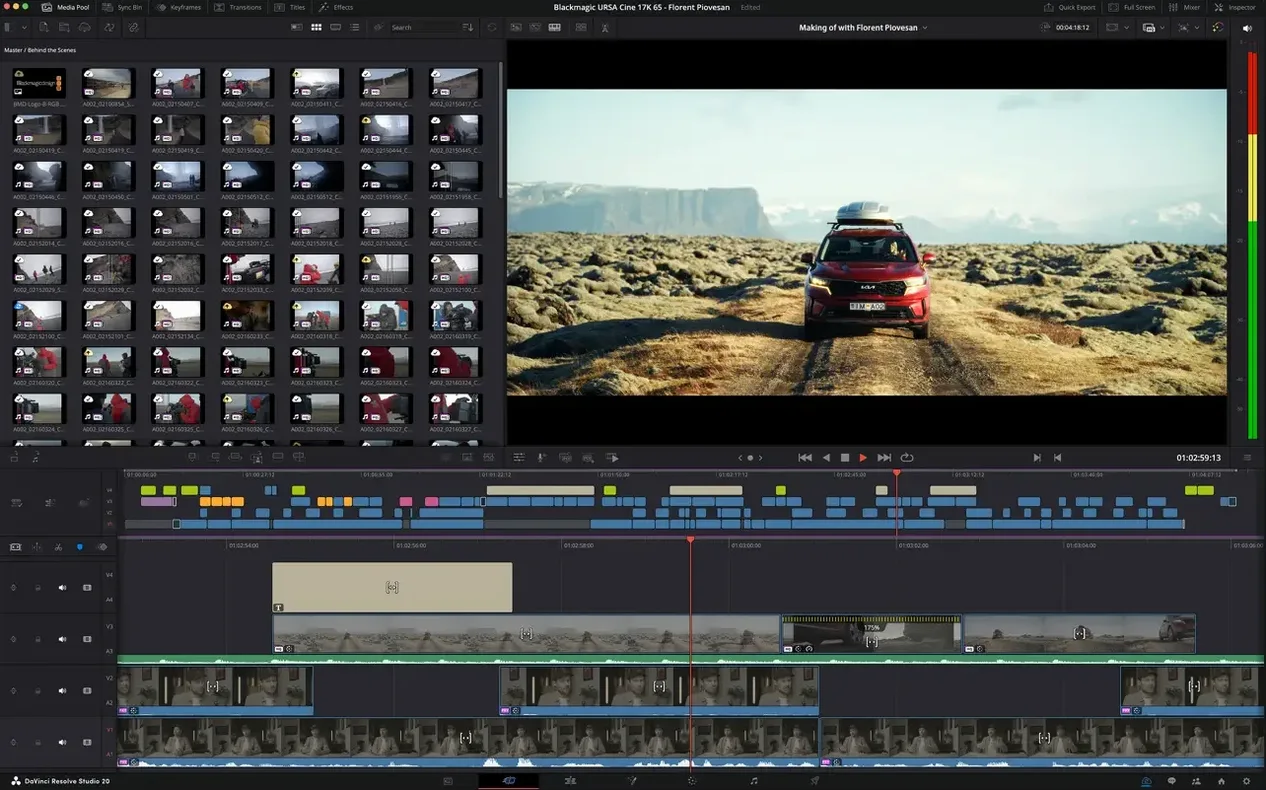Click the red playhead in upper timeline ruler
The width and height of the screenshot is (1266, 790).
(x=896, y=473)
